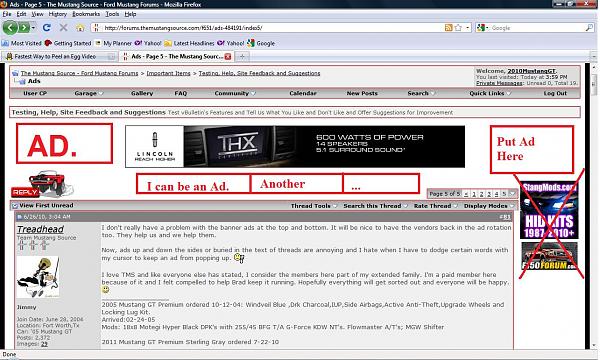The height and width of the screenshot is (360, 600).
Task: Click the page vertical scrollbar
Action: pyautogui.click(x=594, y=207)
